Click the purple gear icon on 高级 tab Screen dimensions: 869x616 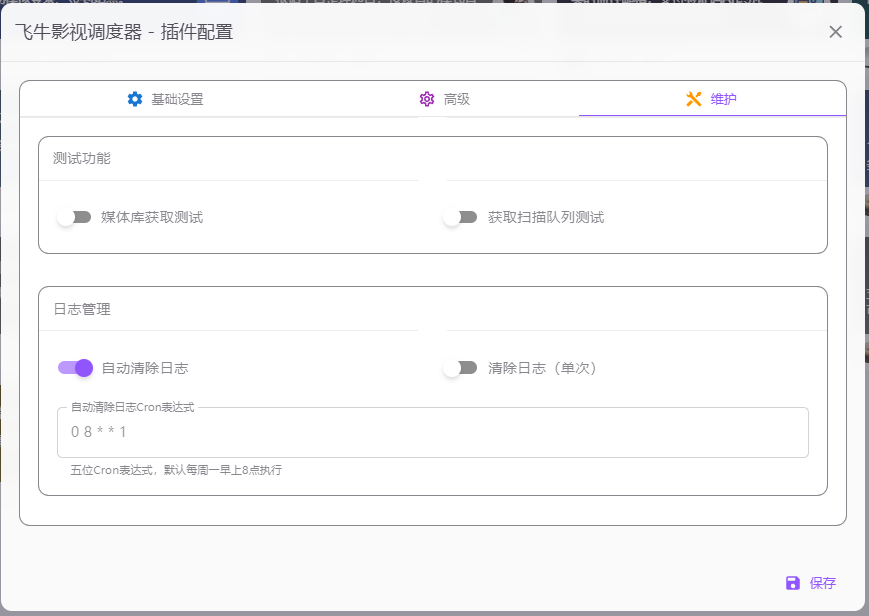click(426, 99)
